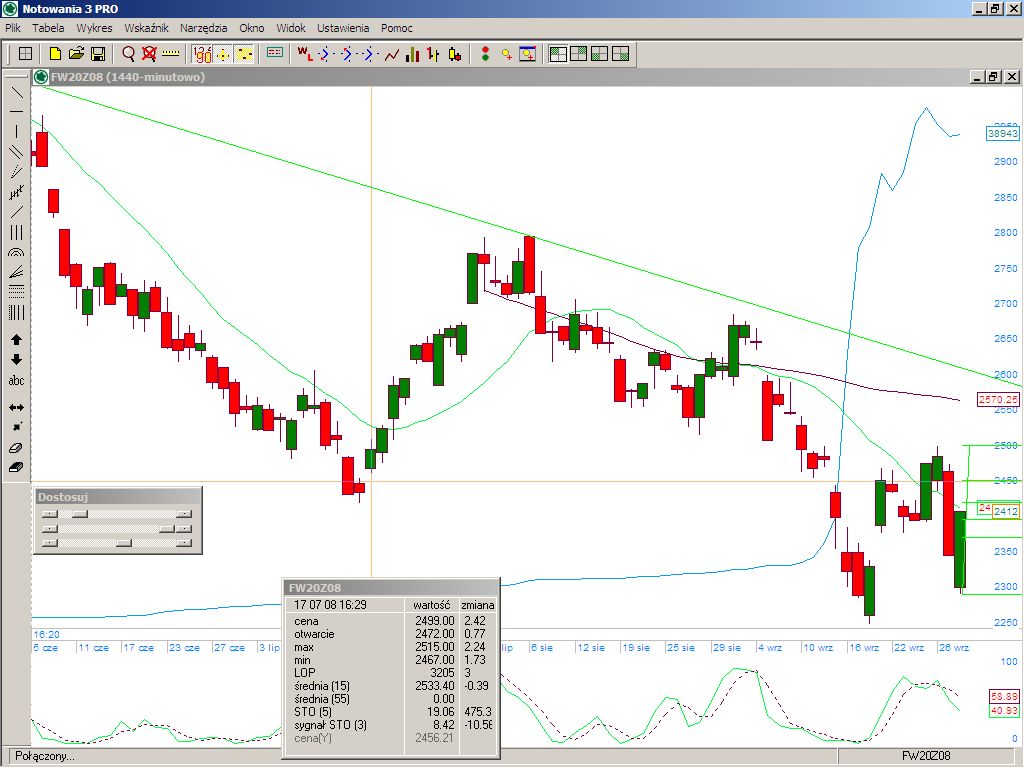Viewport: 1024px width, 768px height.
Task: Switch to candlestick chart icon
Action: [x=455, y=54]
